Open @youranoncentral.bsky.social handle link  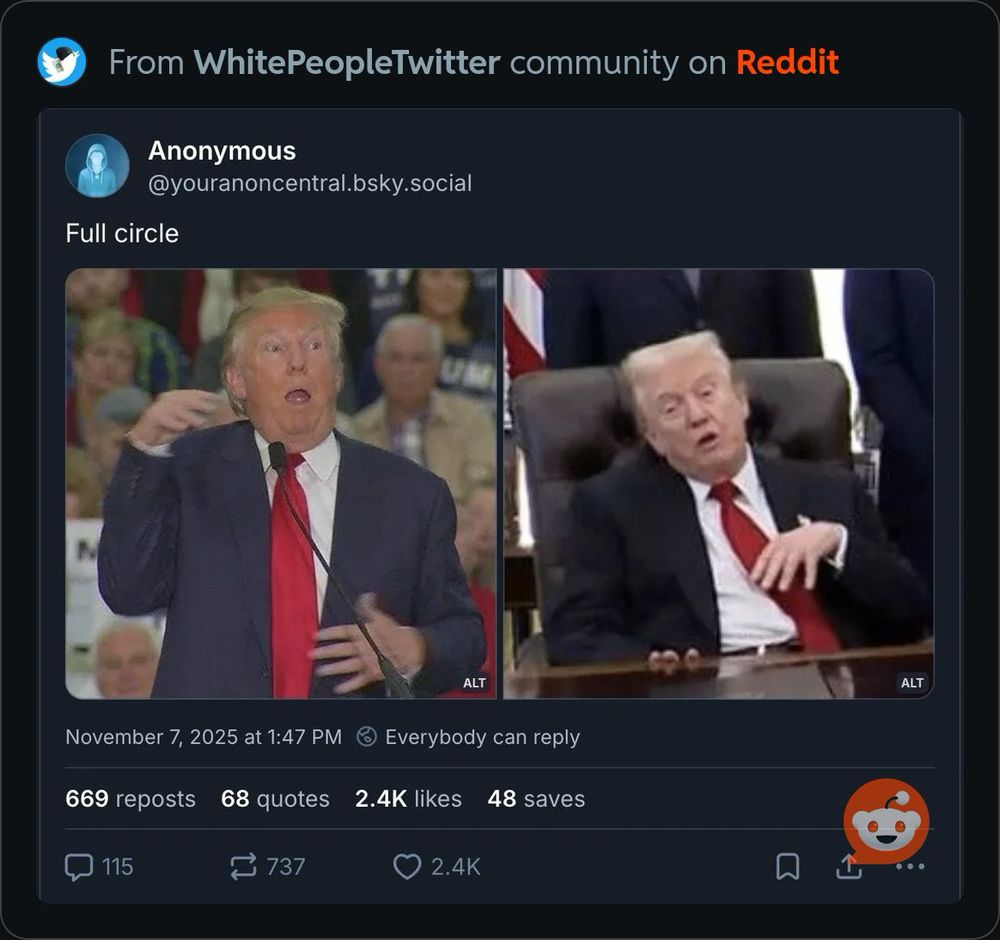pos(310,183)
